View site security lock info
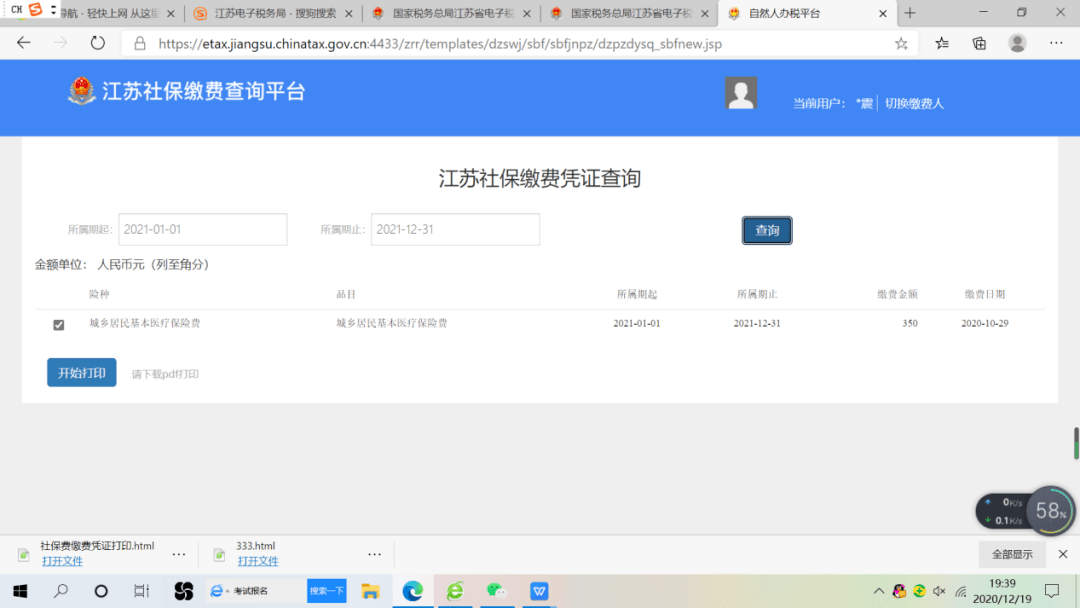This screenshot has height=608, width=1080. coord(140,43)
